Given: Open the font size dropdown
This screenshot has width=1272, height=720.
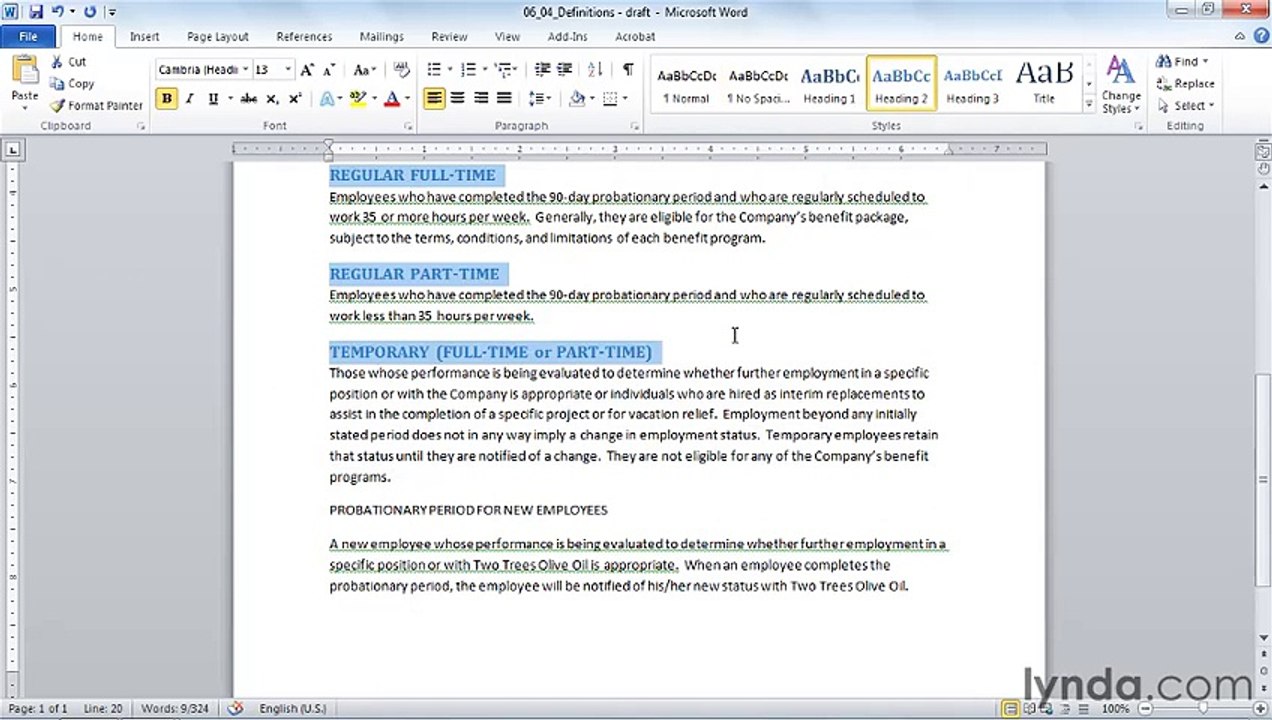Looking at the screenshot, I should (288, 70).
